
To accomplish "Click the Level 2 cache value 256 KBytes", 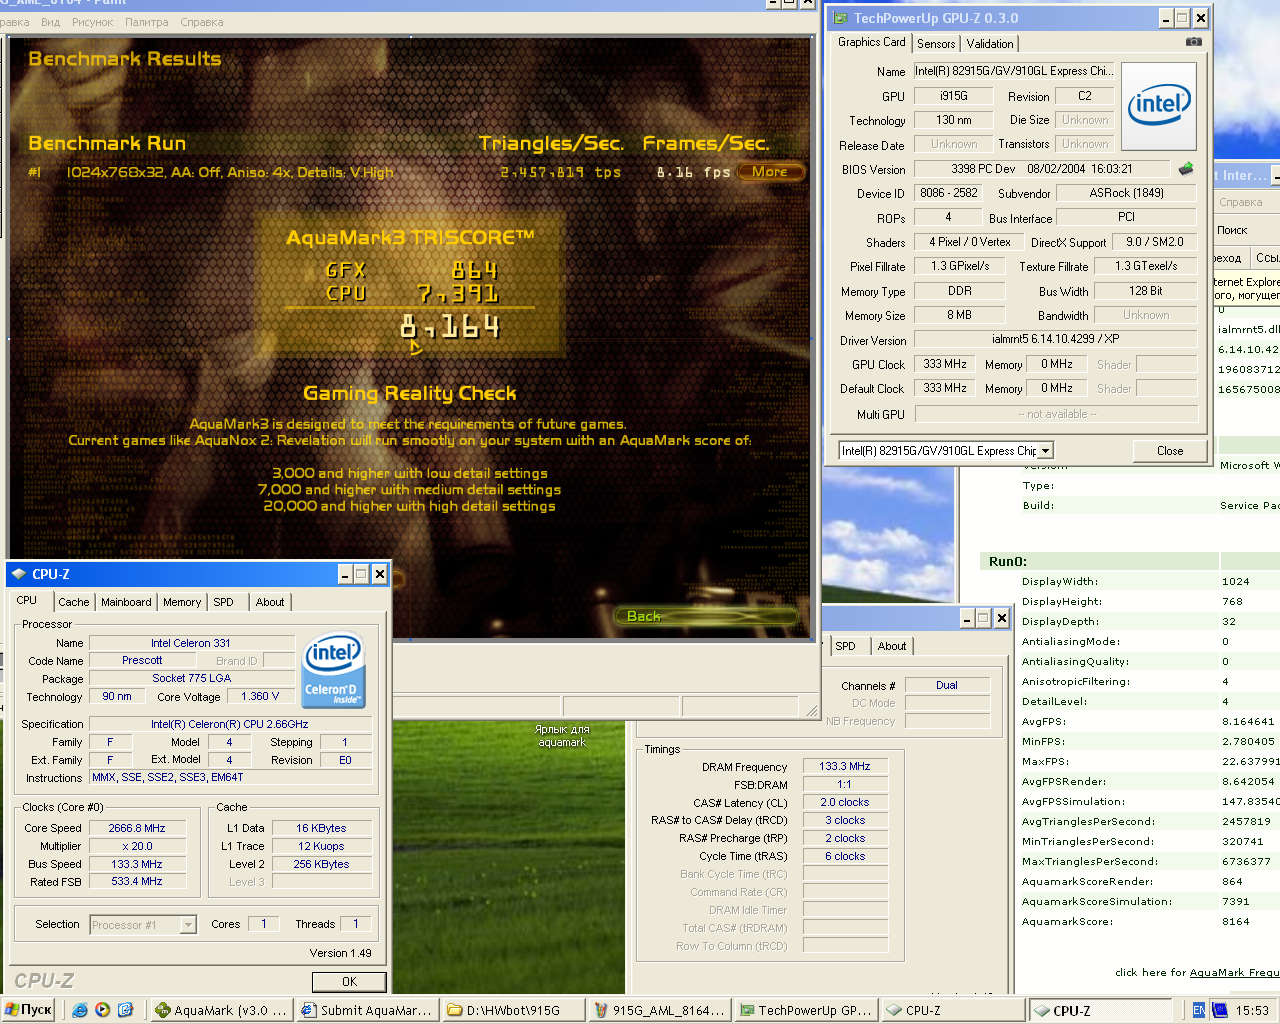I will tap(321, 864).
